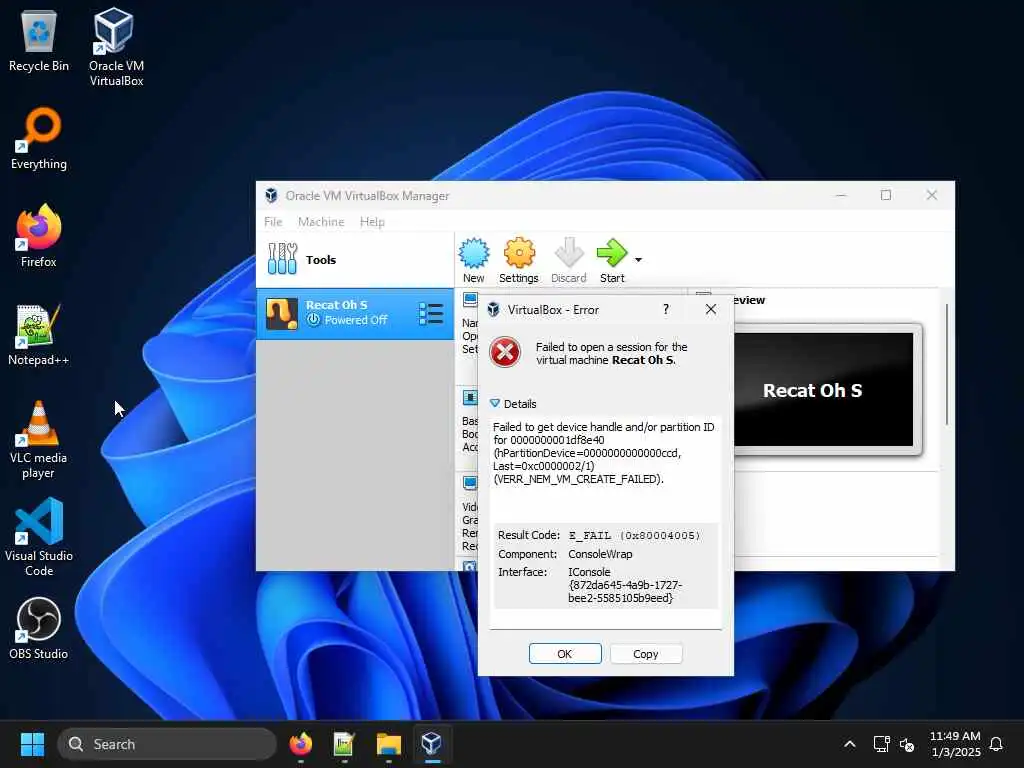Open the Windows Start menu
The width and height of the screenshot is (1024, 768).
[32, 744]
